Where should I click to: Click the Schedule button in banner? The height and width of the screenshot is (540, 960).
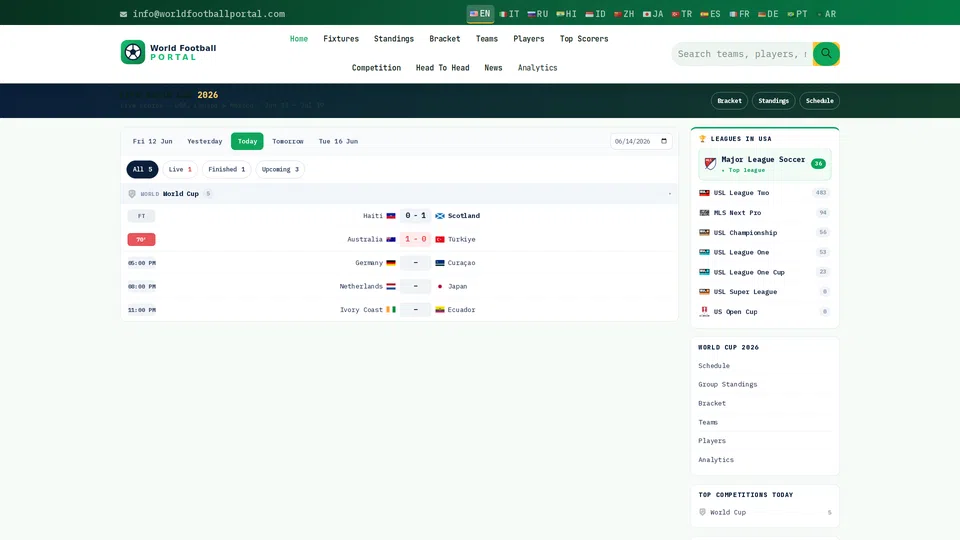pos(819,101)
